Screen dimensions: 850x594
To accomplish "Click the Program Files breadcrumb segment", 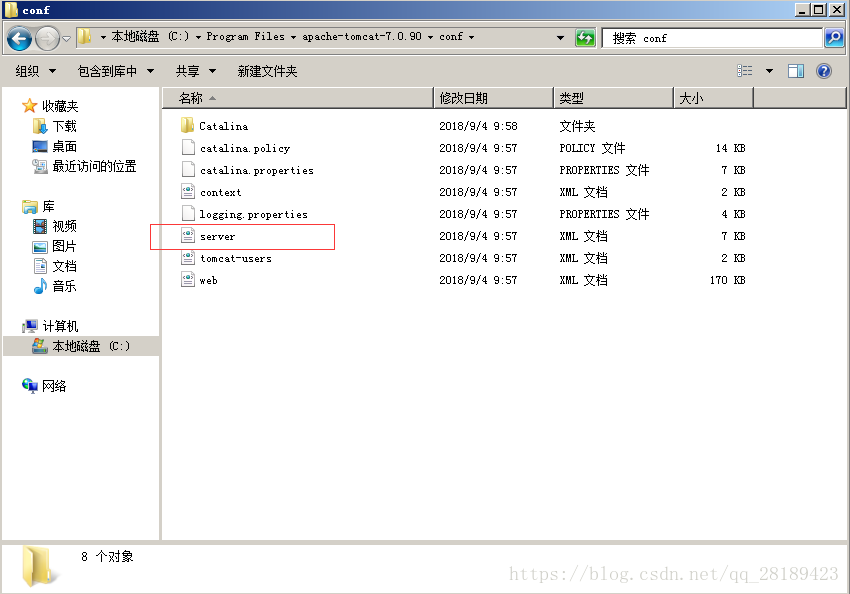I will 245,36.
